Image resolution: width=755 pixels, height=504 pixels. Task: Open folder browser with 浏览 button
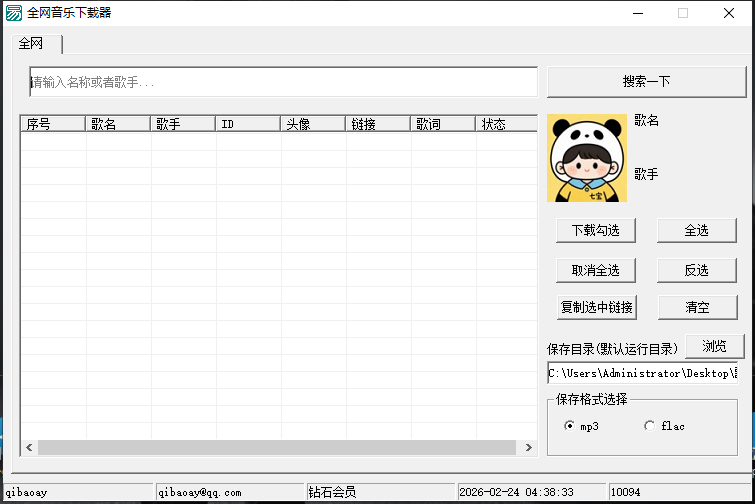pyautogui.click(x=715, y=347)
